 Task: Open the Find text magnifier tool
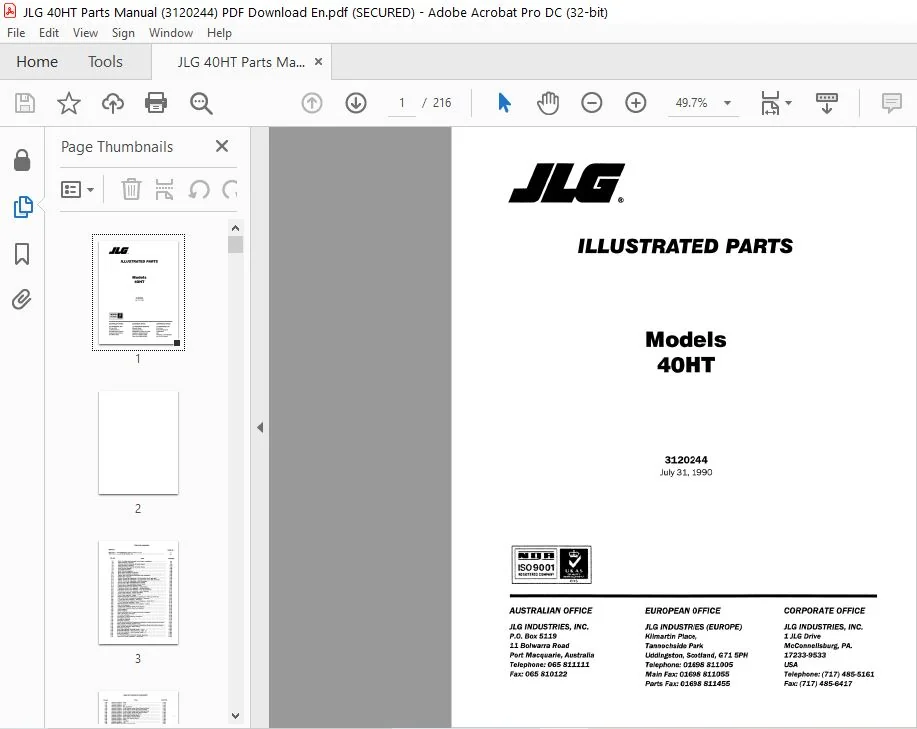(x=201, y=103)
